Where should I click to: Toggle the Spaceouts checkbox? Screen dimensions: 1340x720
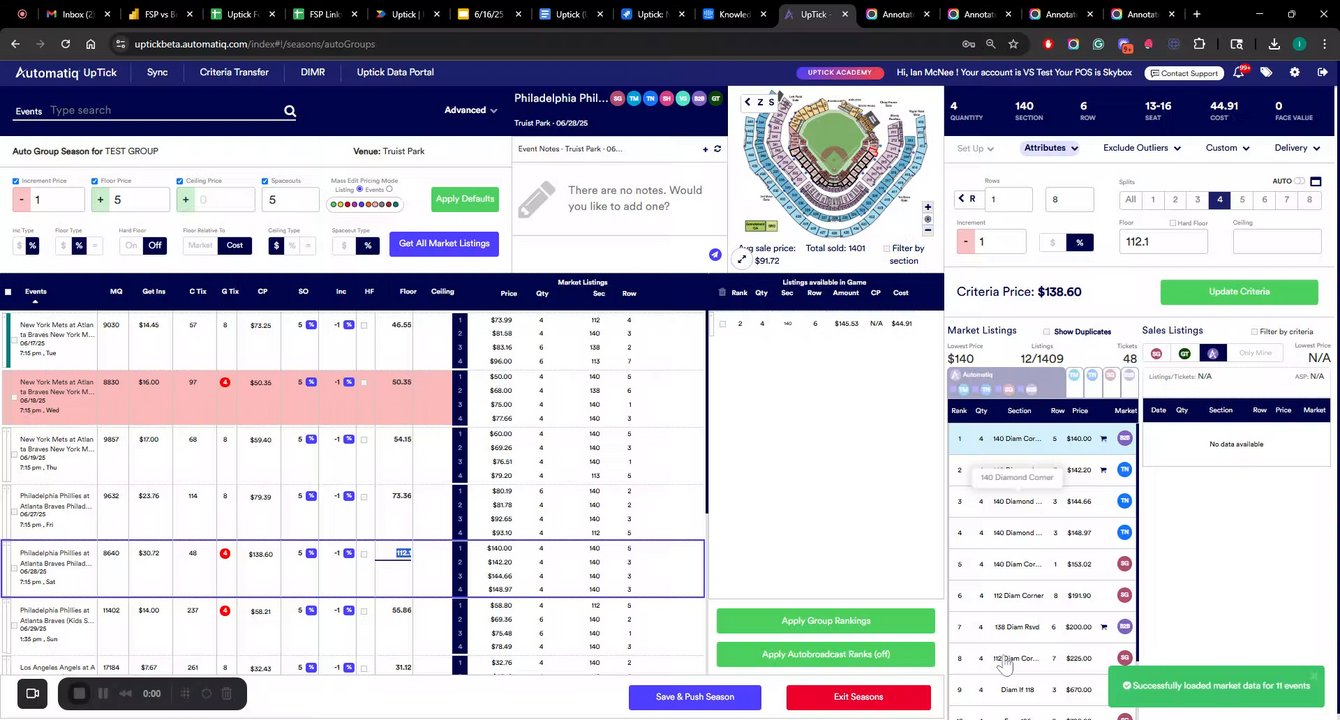pos(265,181)
